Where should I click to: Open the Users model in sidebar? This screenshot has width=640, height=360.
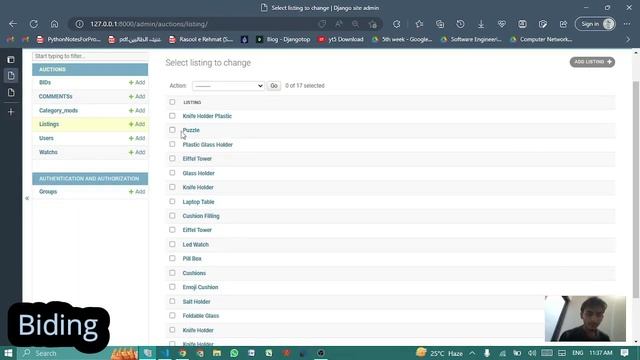[x=46, y=138]
